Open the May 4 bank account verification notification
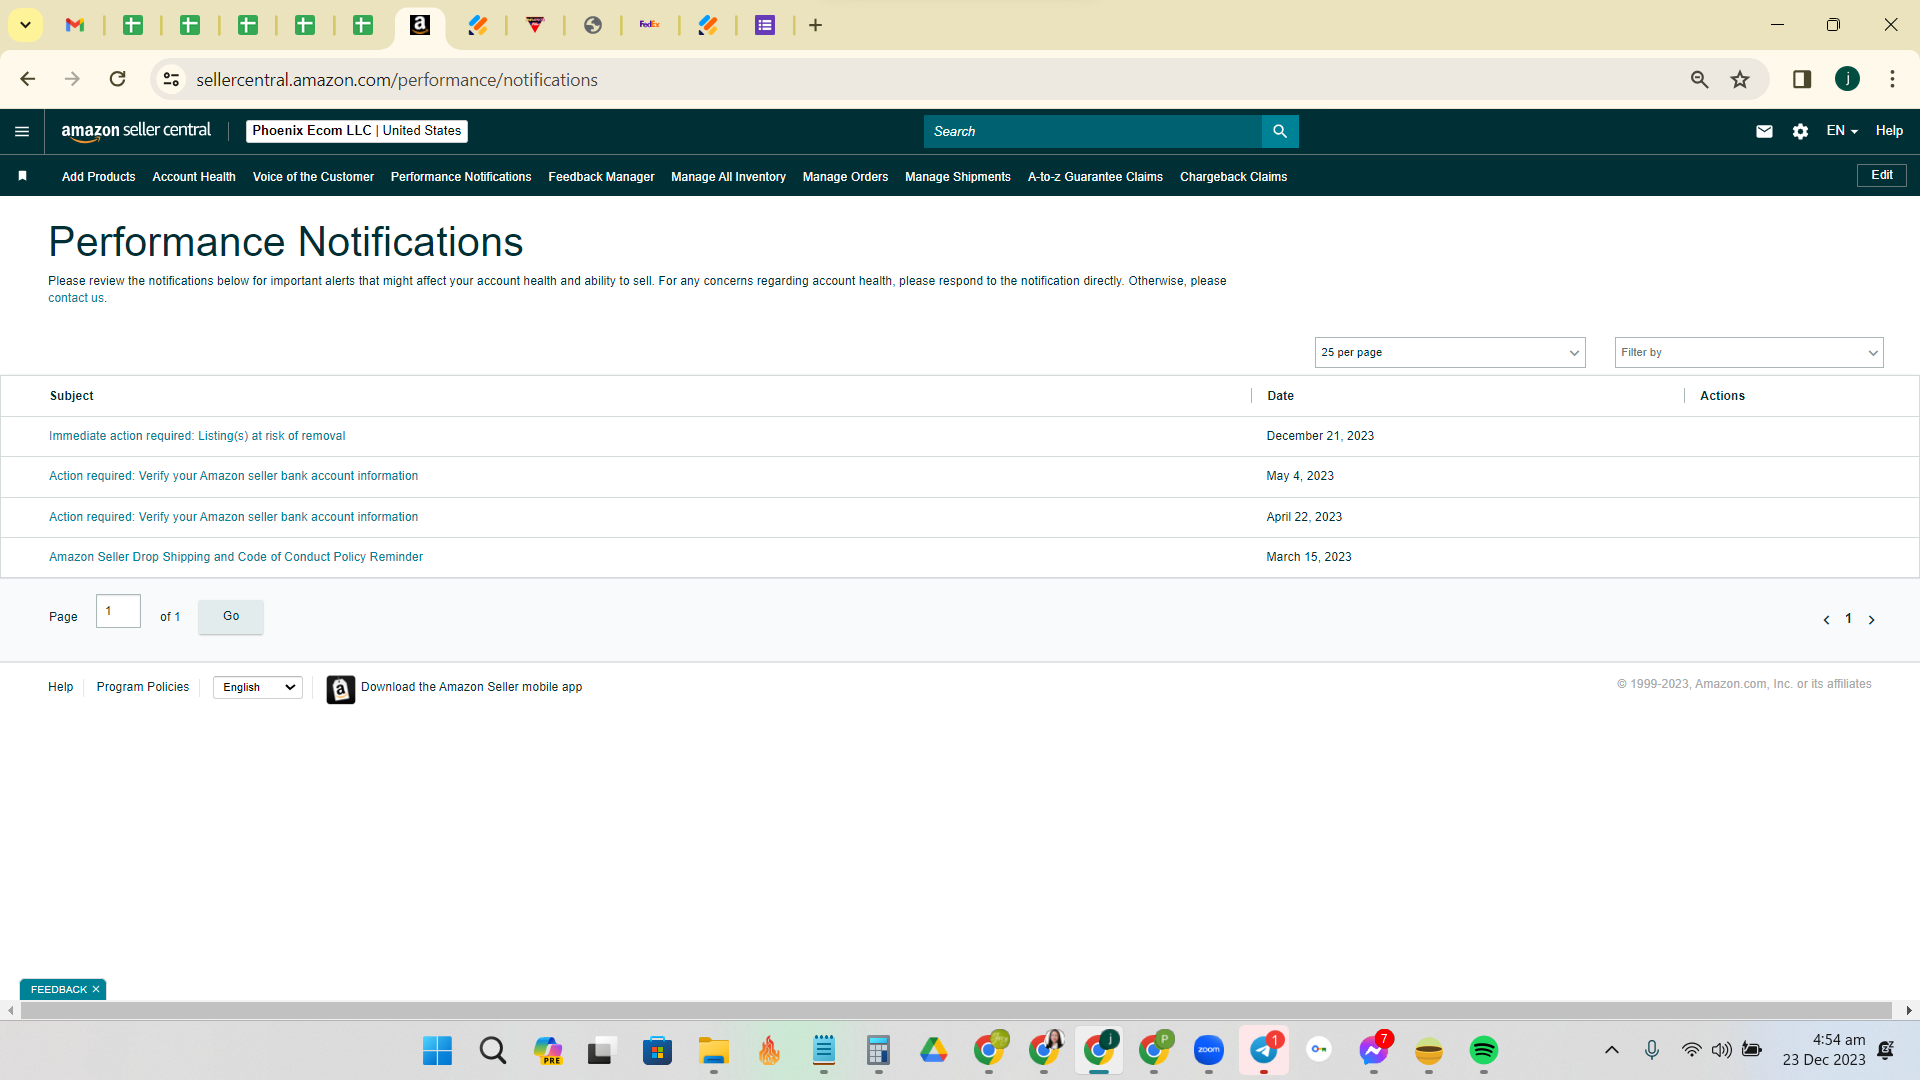 click(233, 476)
